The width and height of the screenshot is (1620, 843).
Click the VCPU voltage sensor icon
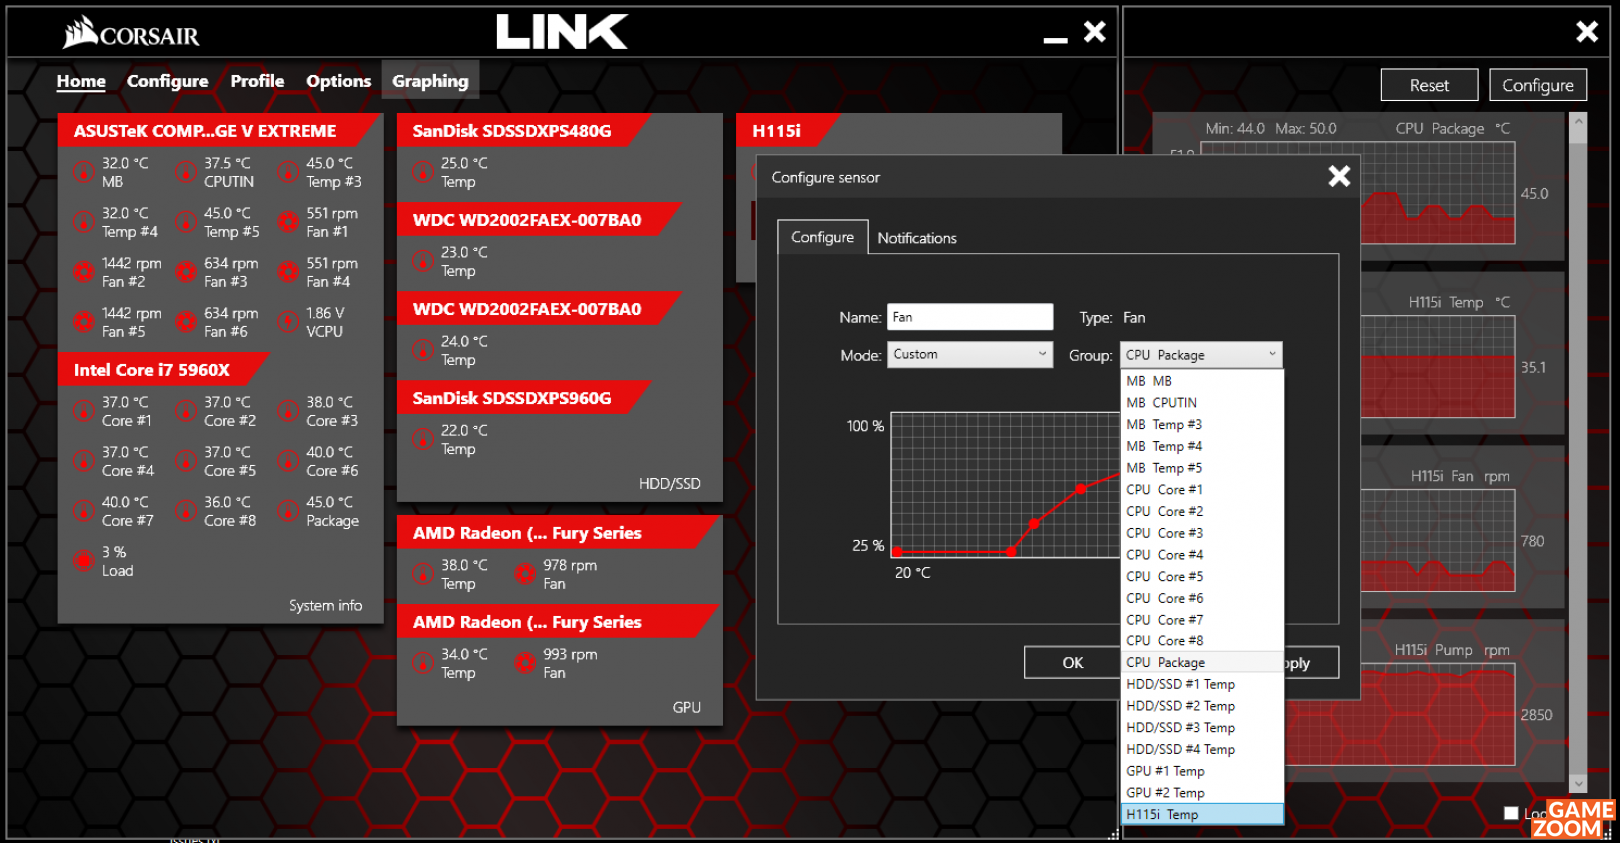[x=288, y=322]
